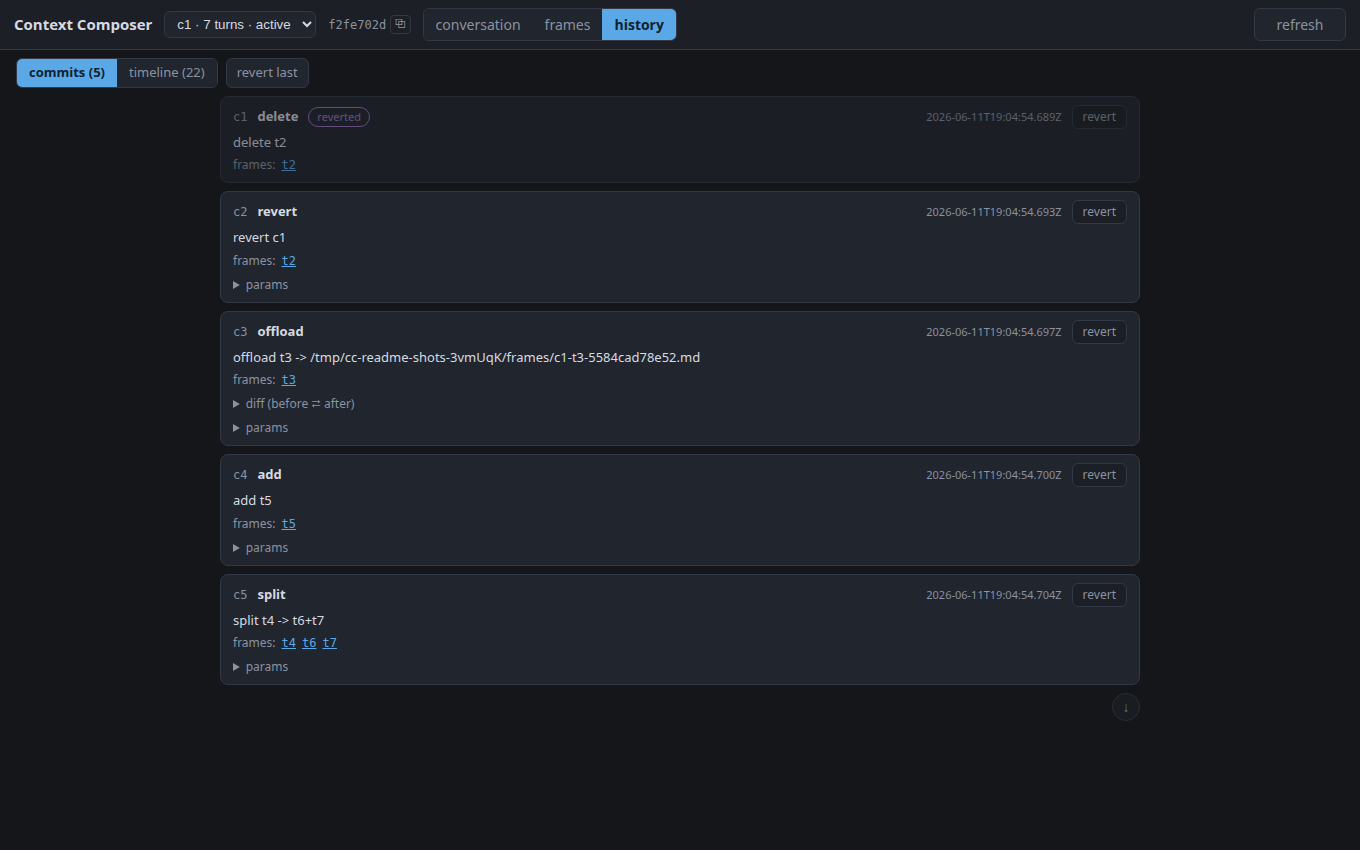Expand params in the c3 offload commit
Viewport: 1360px width, 850px height.
click(261, 428)
